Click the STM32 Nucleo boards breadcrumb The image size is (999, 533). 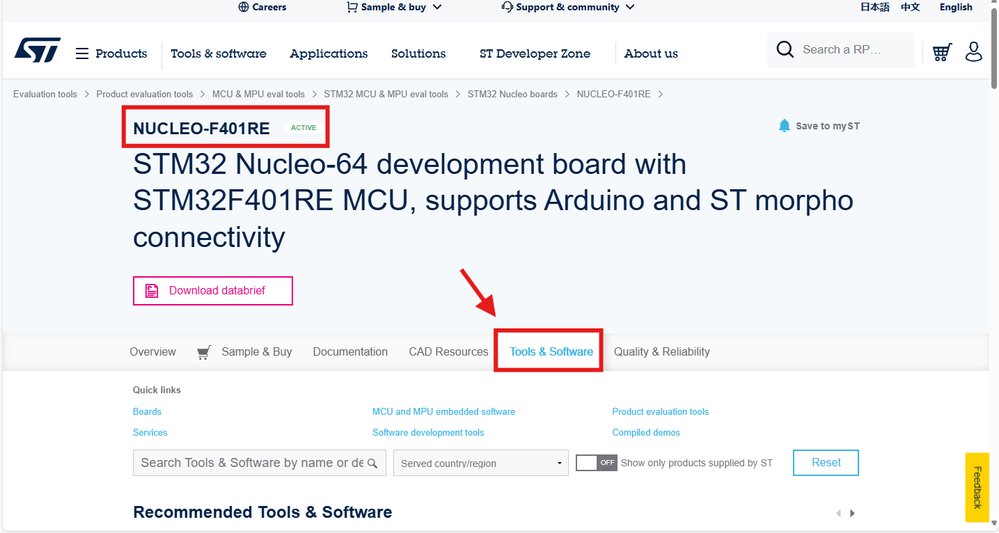click(x=512, y=94)
